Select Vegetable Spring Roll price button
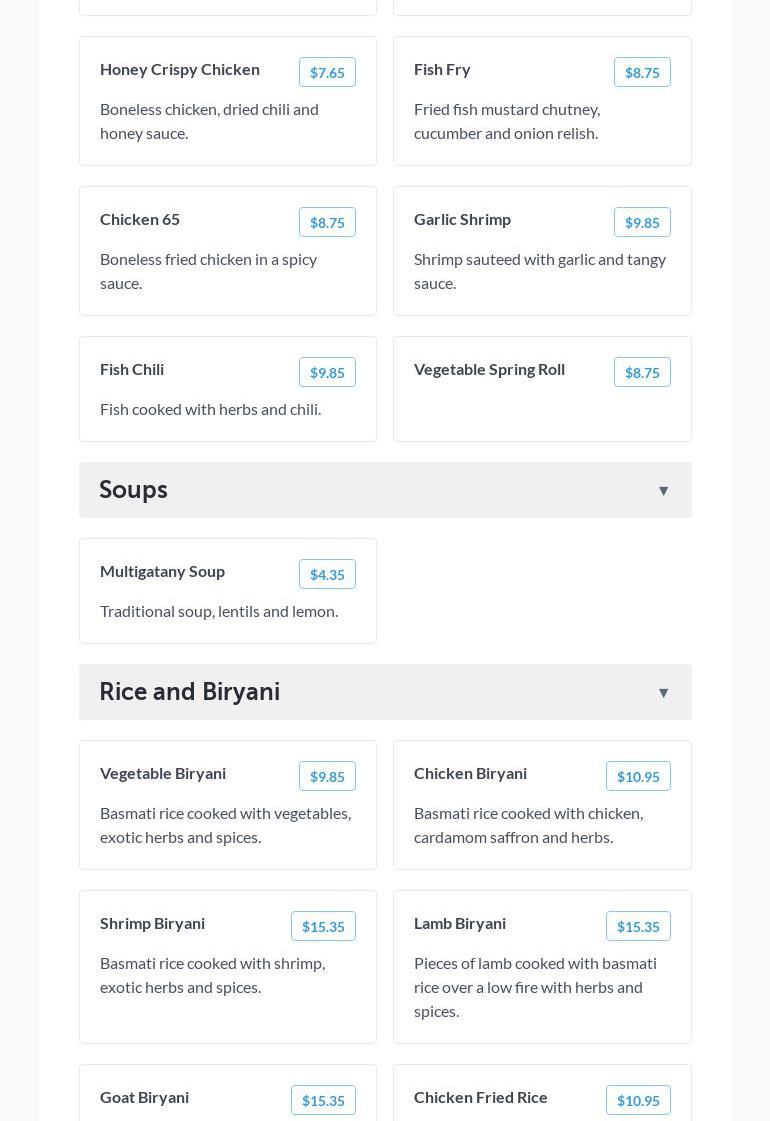Image resolution: width=770 pixels, height=1121 pixels. tap(642, 373)
